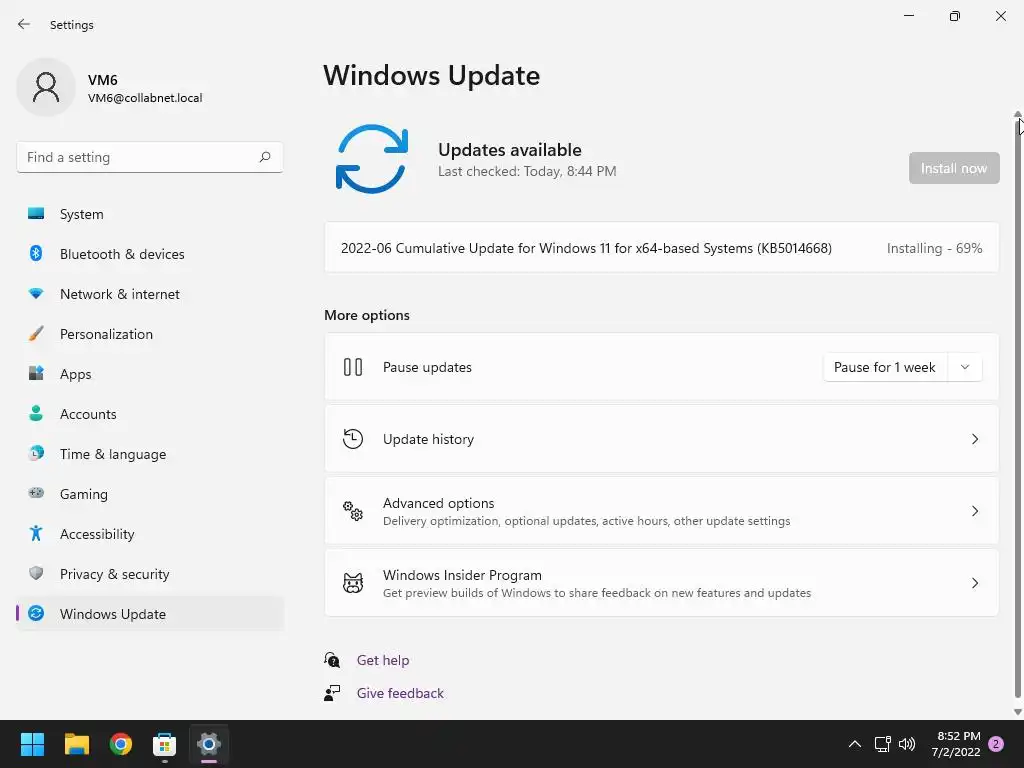Viewport: 1024px width, 768px height.
Task: Click the network tray icon
Action: coord(882,744)
